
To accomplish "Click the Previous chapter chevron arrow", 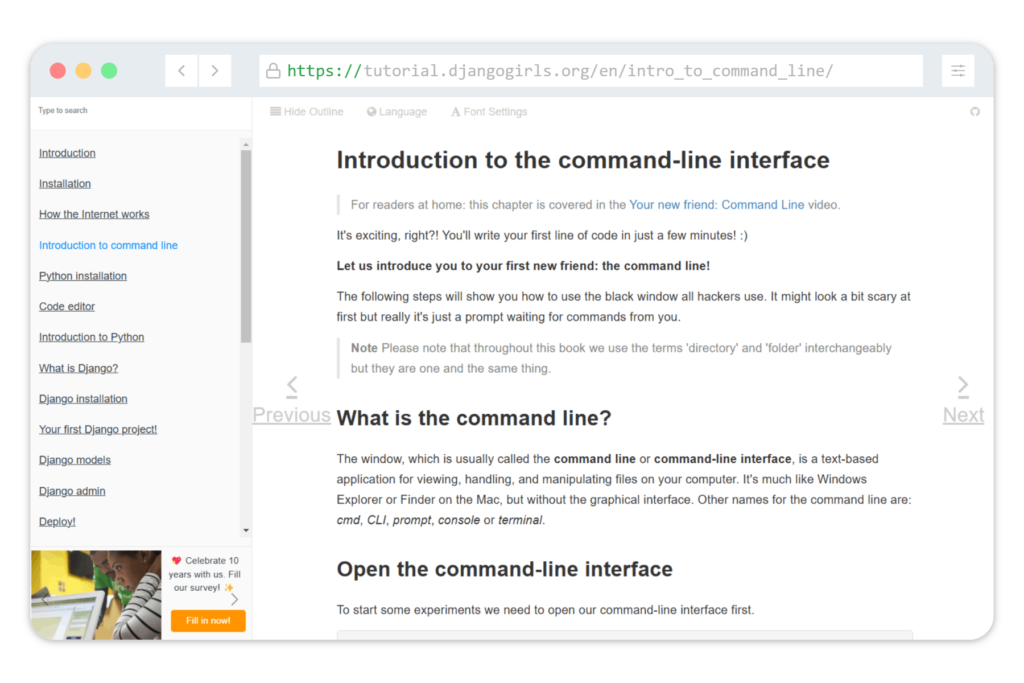I will [292, 386].
